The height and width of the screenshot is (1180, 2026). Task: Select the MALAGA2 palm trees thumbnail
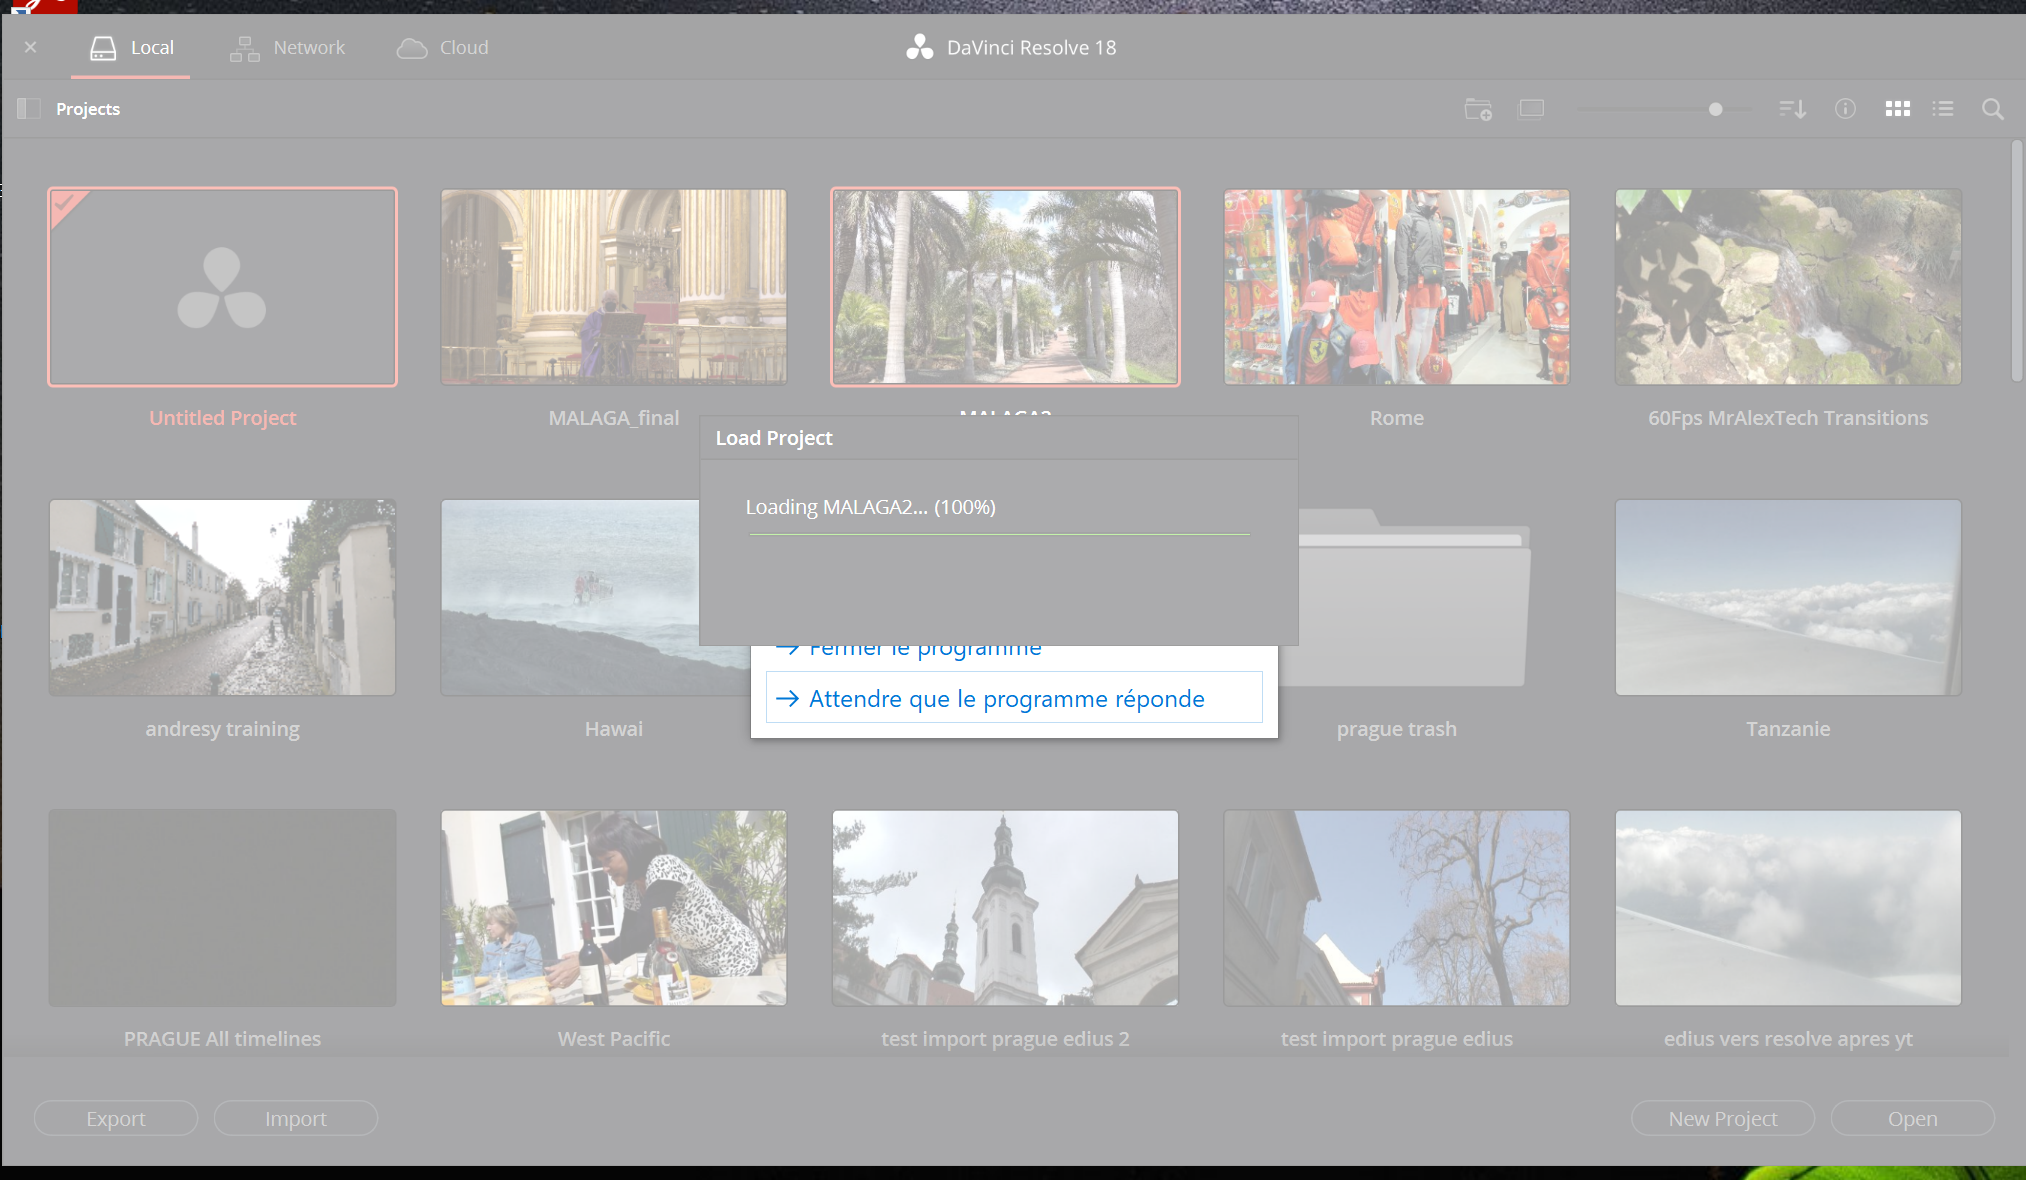[x=1005, y=287]
